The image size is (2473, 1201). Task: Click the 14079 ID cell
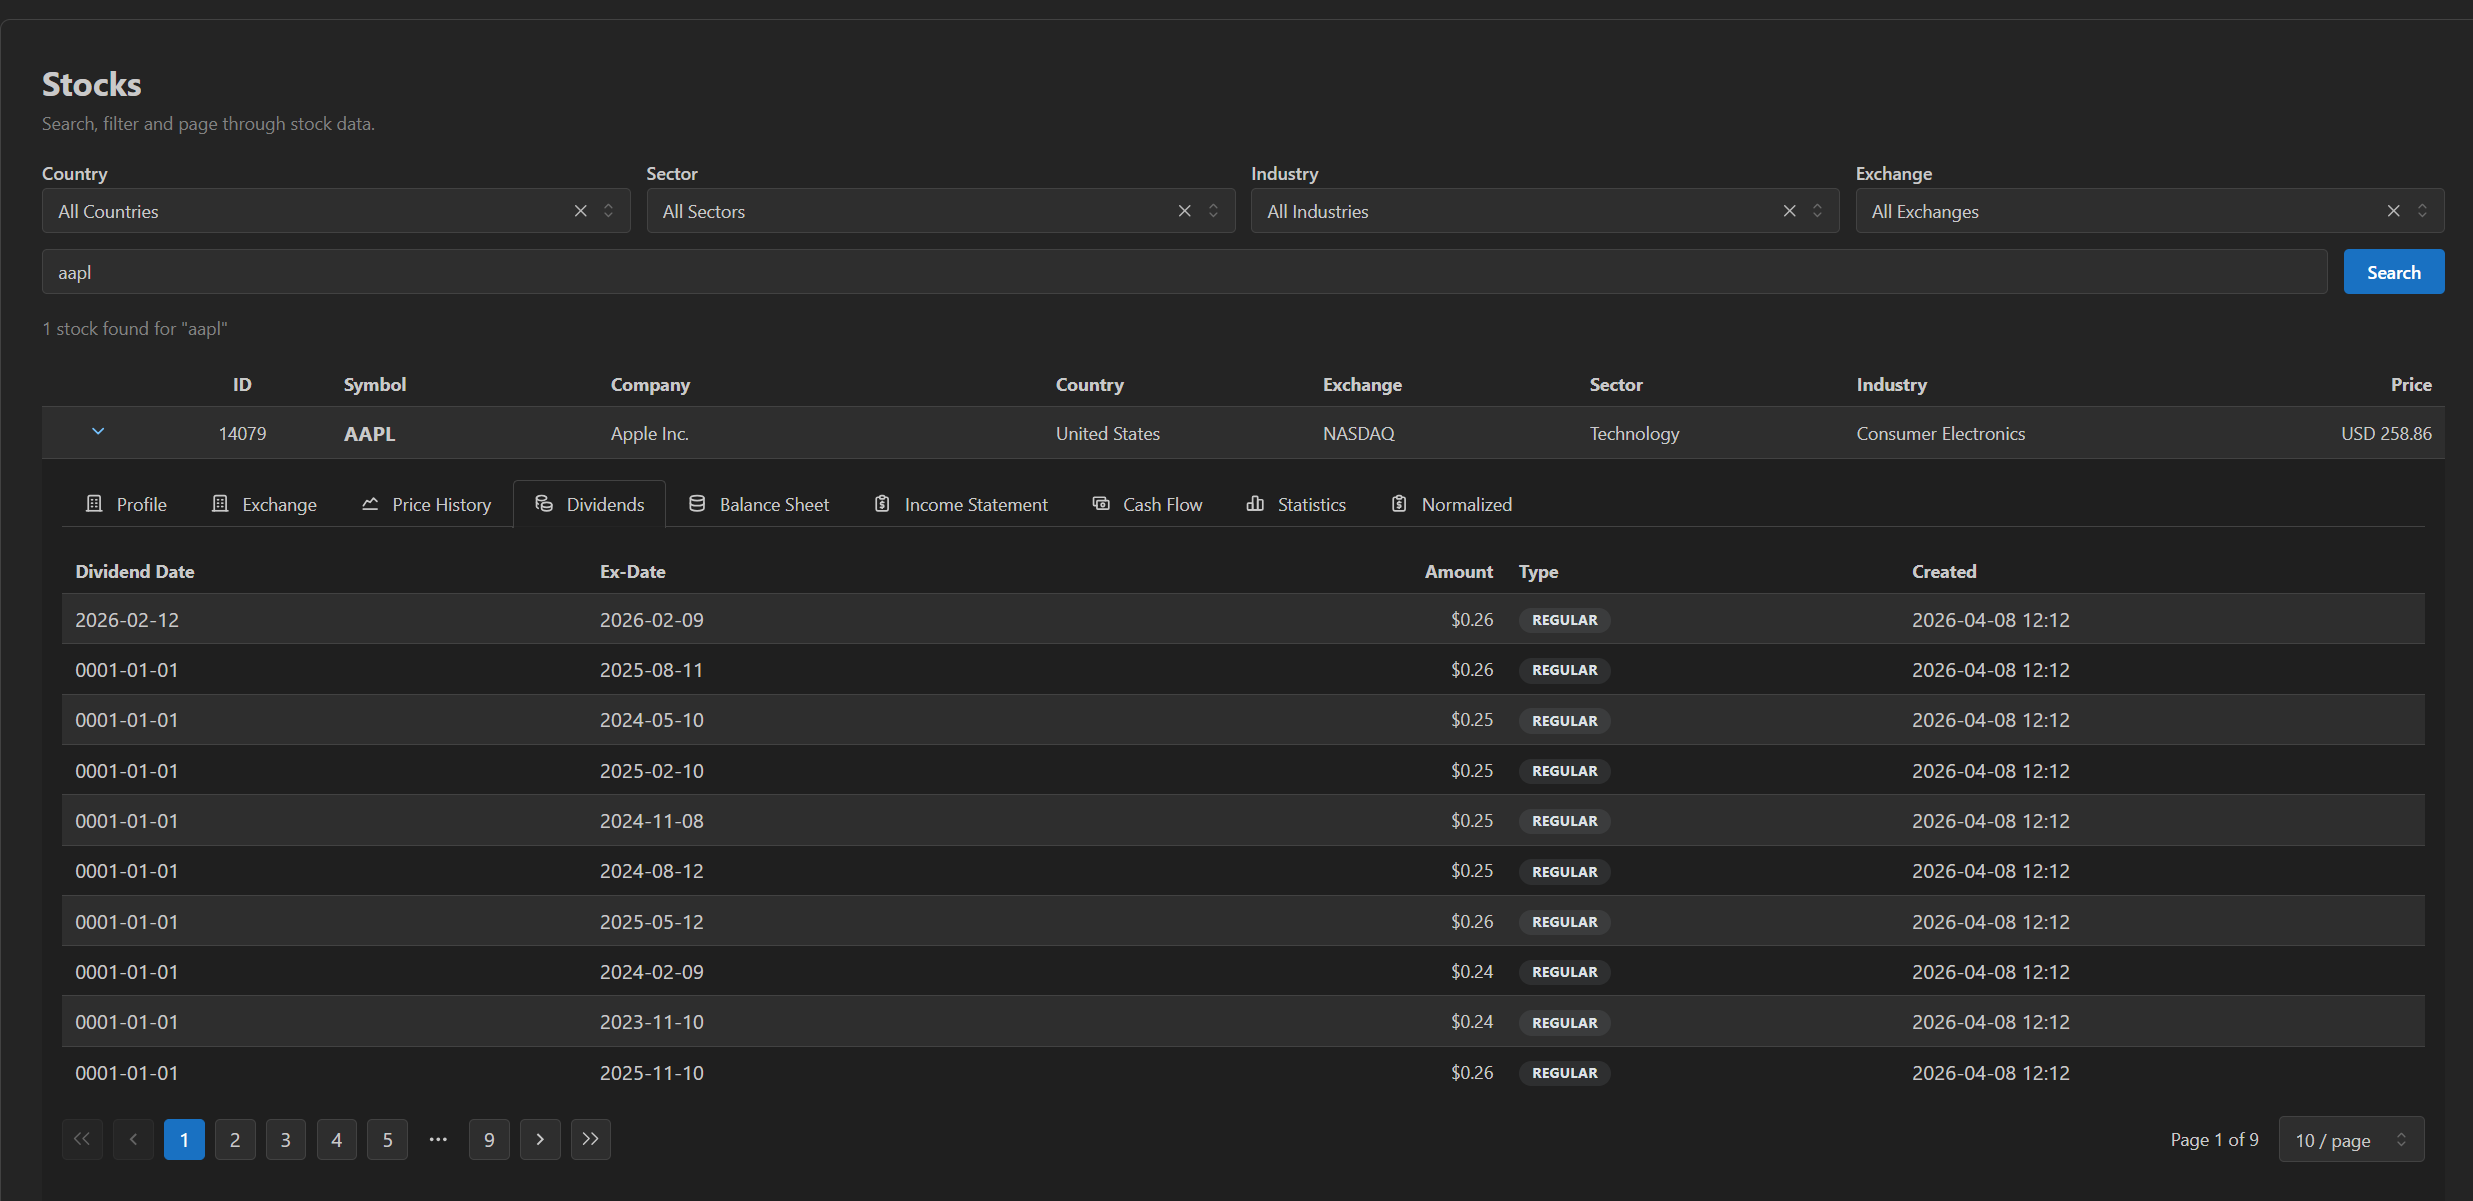[243, 434]
